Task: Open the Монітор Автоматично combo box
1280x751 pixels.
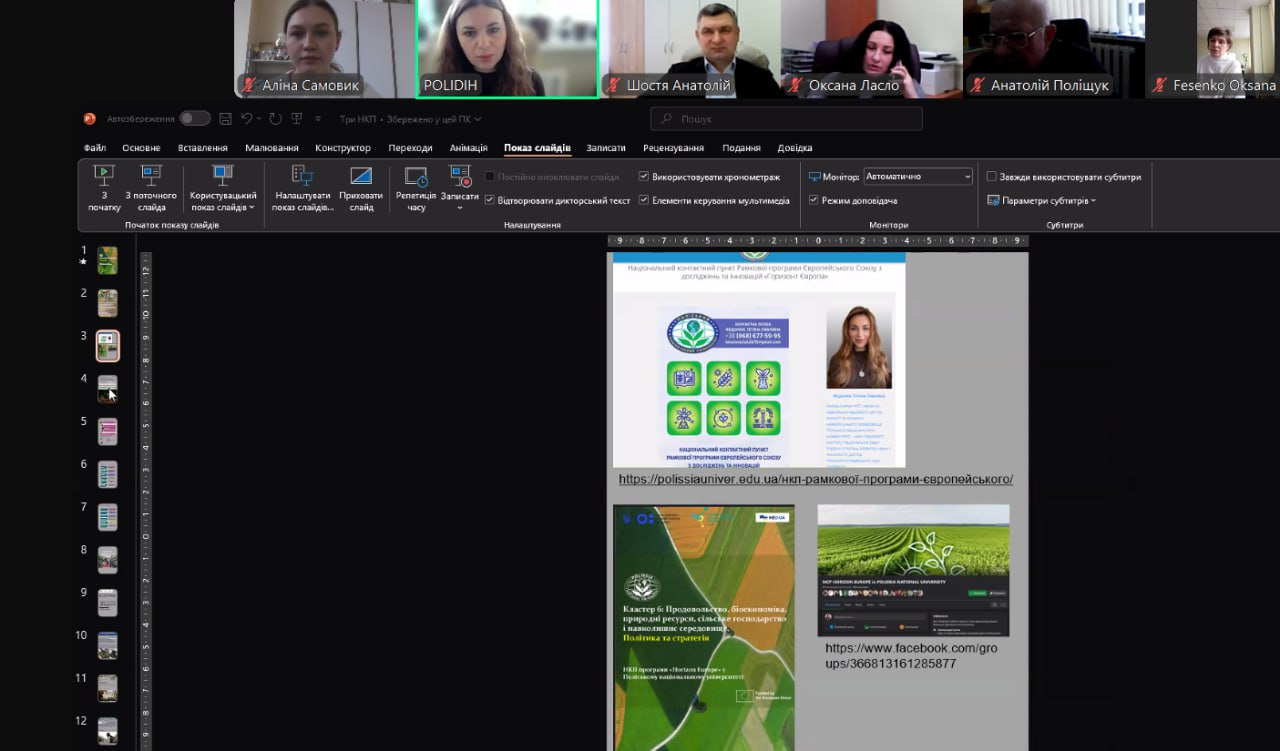Action: 918,177
